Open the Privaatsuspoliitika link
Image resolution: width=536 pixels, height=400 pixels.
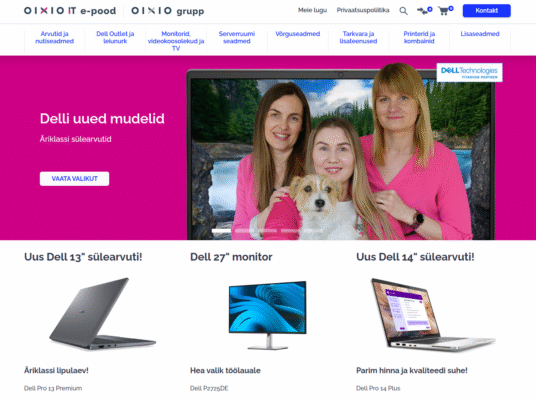(x=363, y=10)
